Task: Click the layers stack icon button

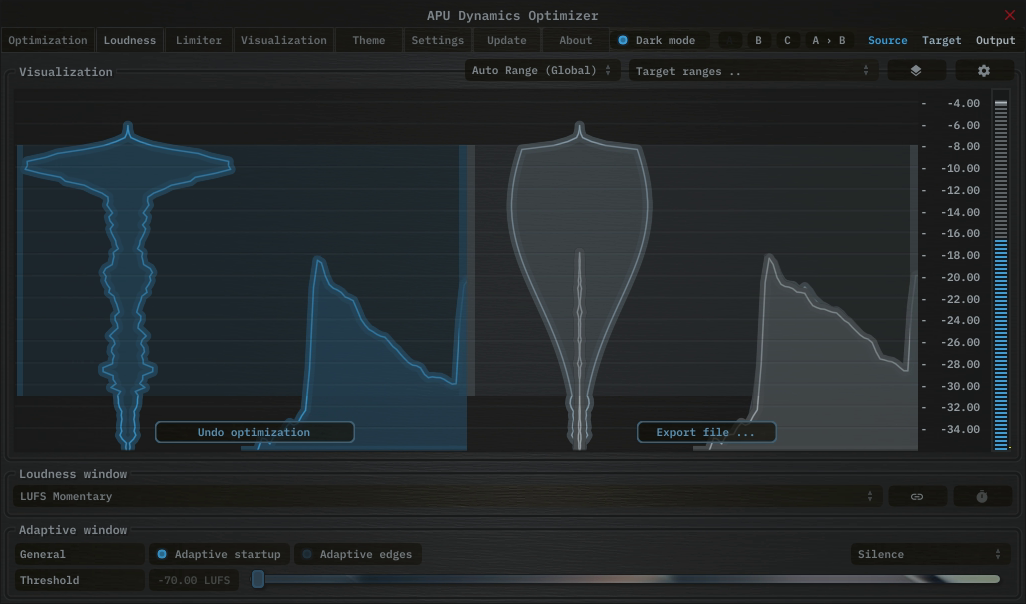Action: [x=916, y=71]
